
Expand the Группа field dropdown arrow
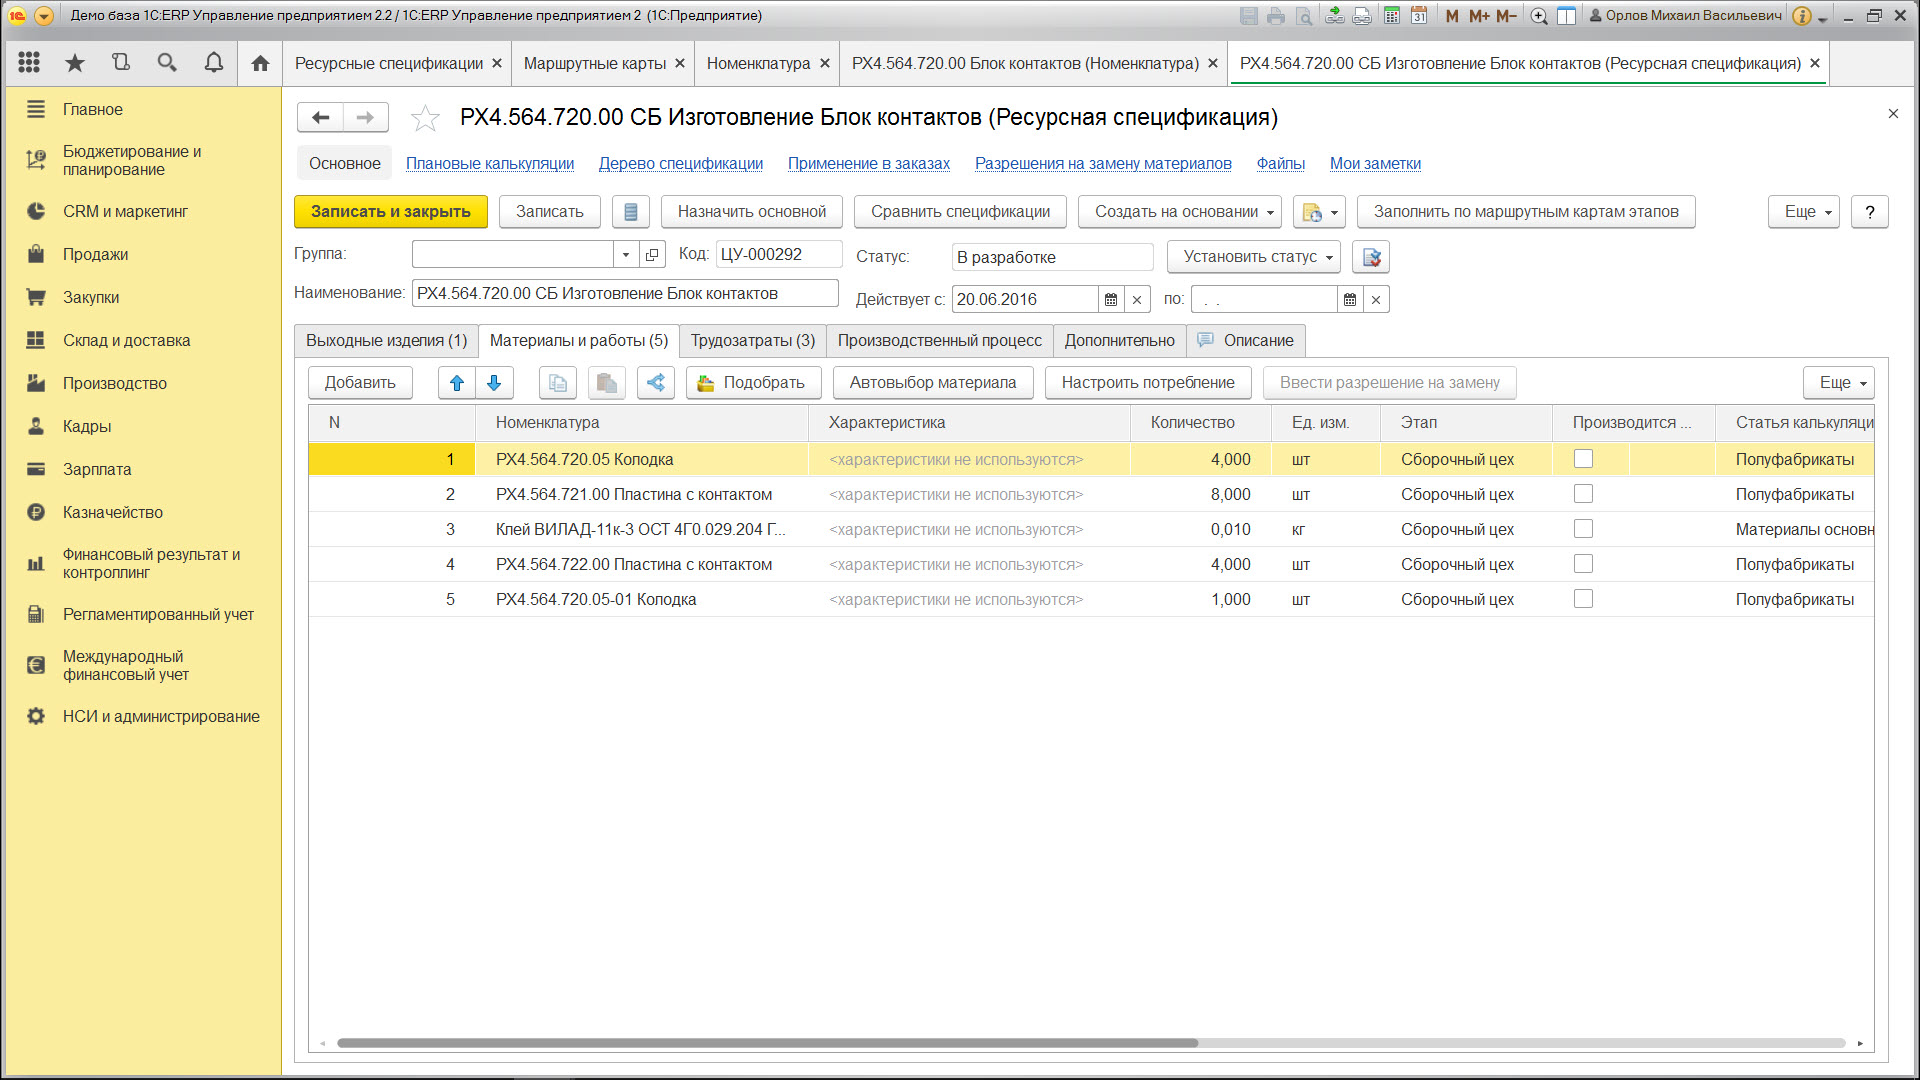[x=626, y=255]
